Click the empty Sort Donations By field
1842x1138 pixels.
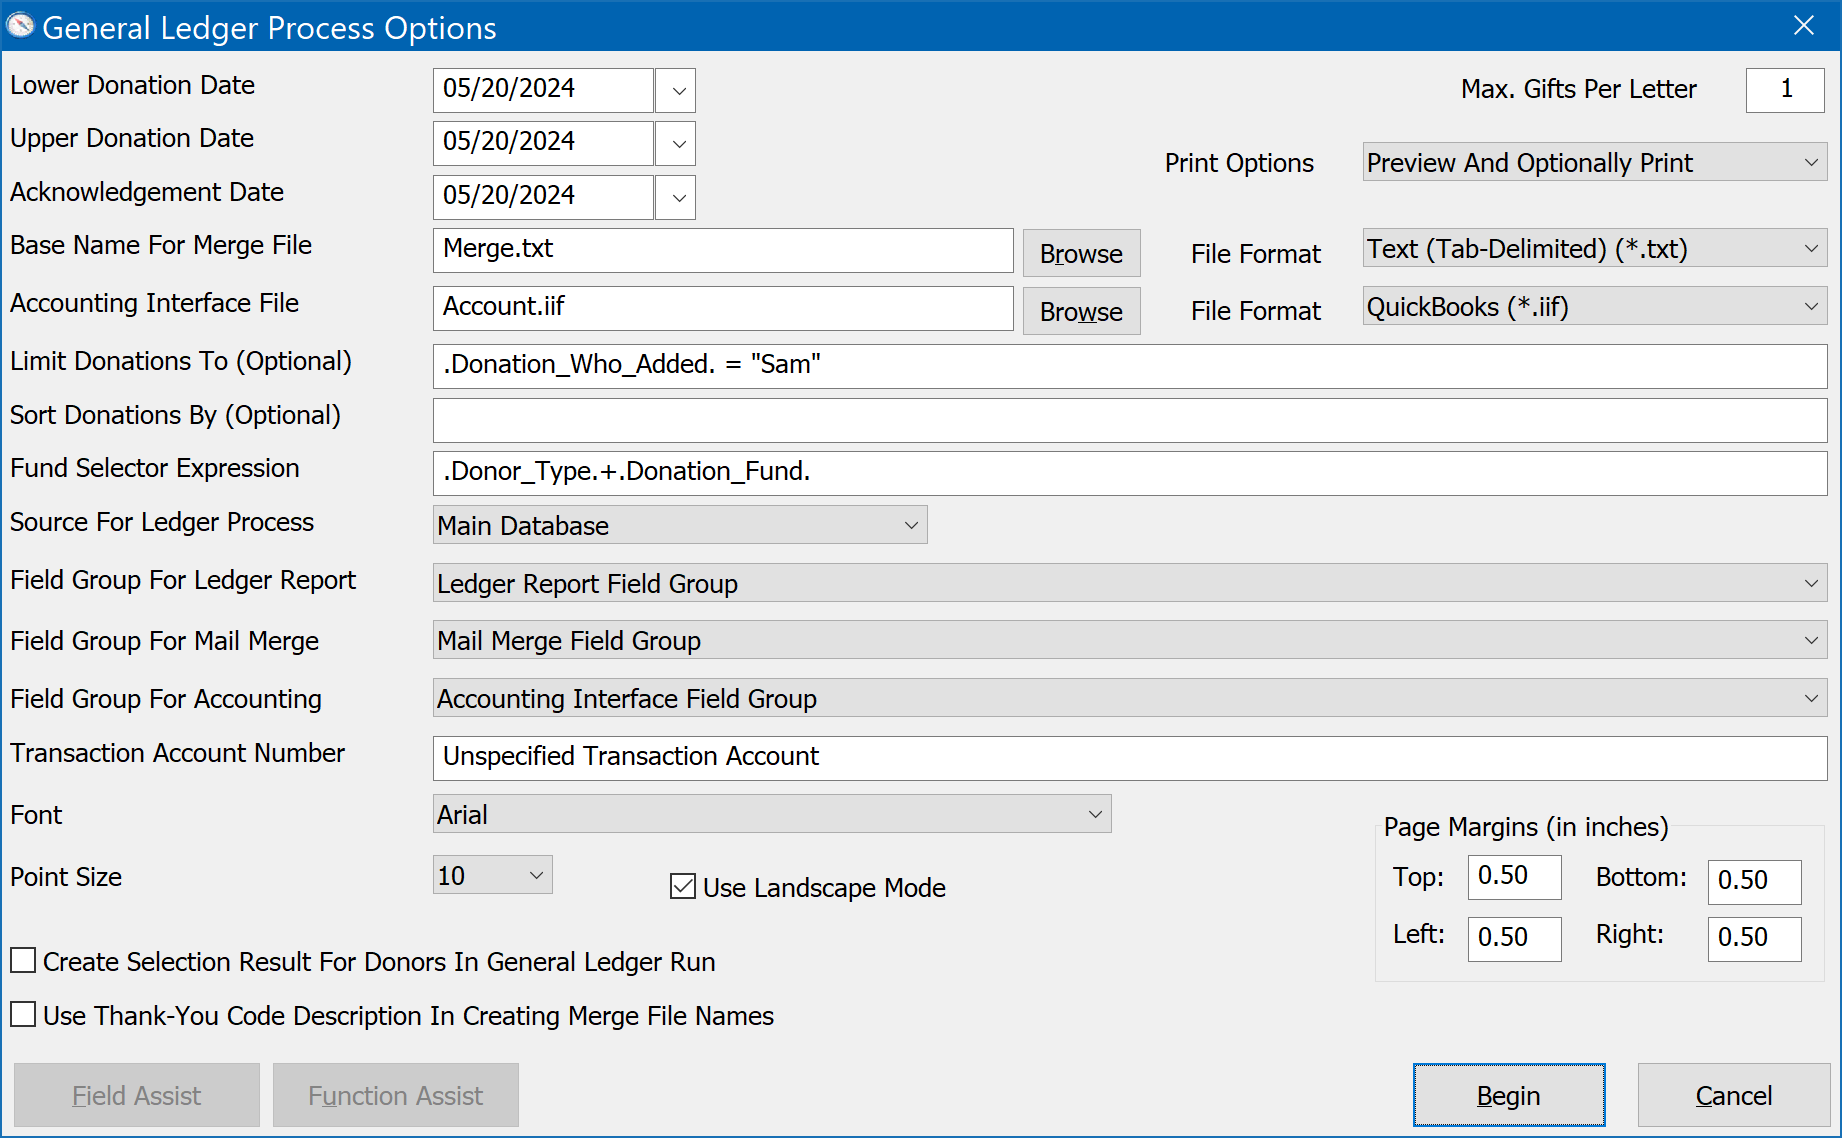[x=1130, y=420]
